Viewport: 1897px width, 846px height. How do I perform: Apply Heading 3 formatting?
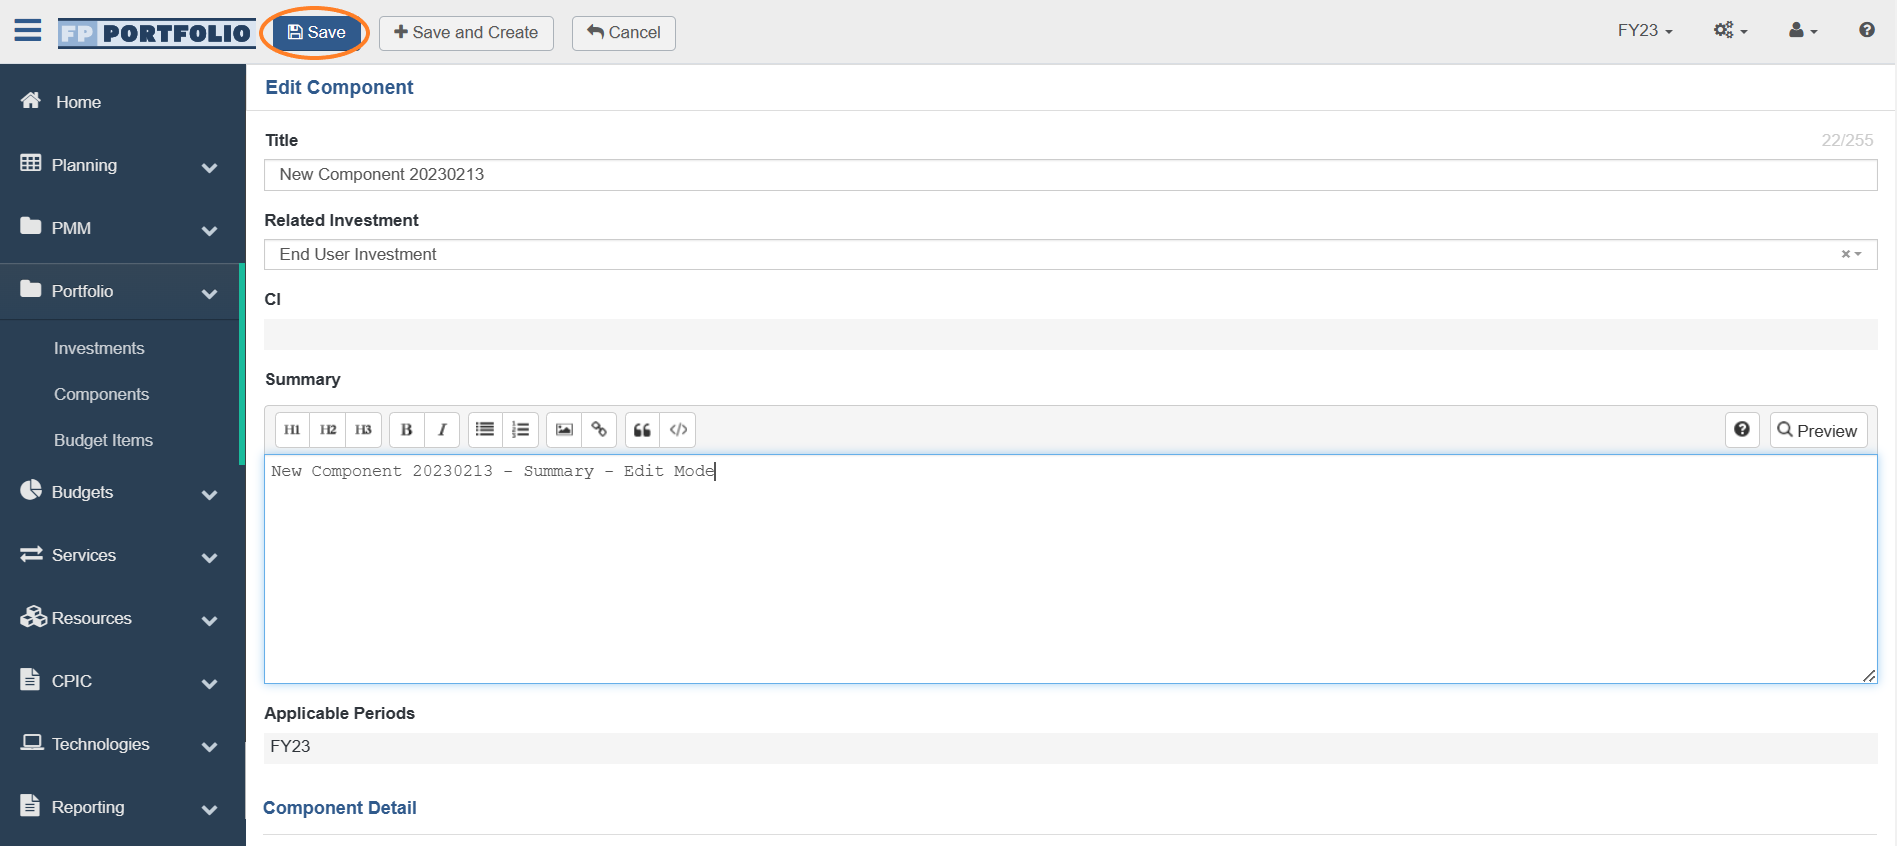363,430
